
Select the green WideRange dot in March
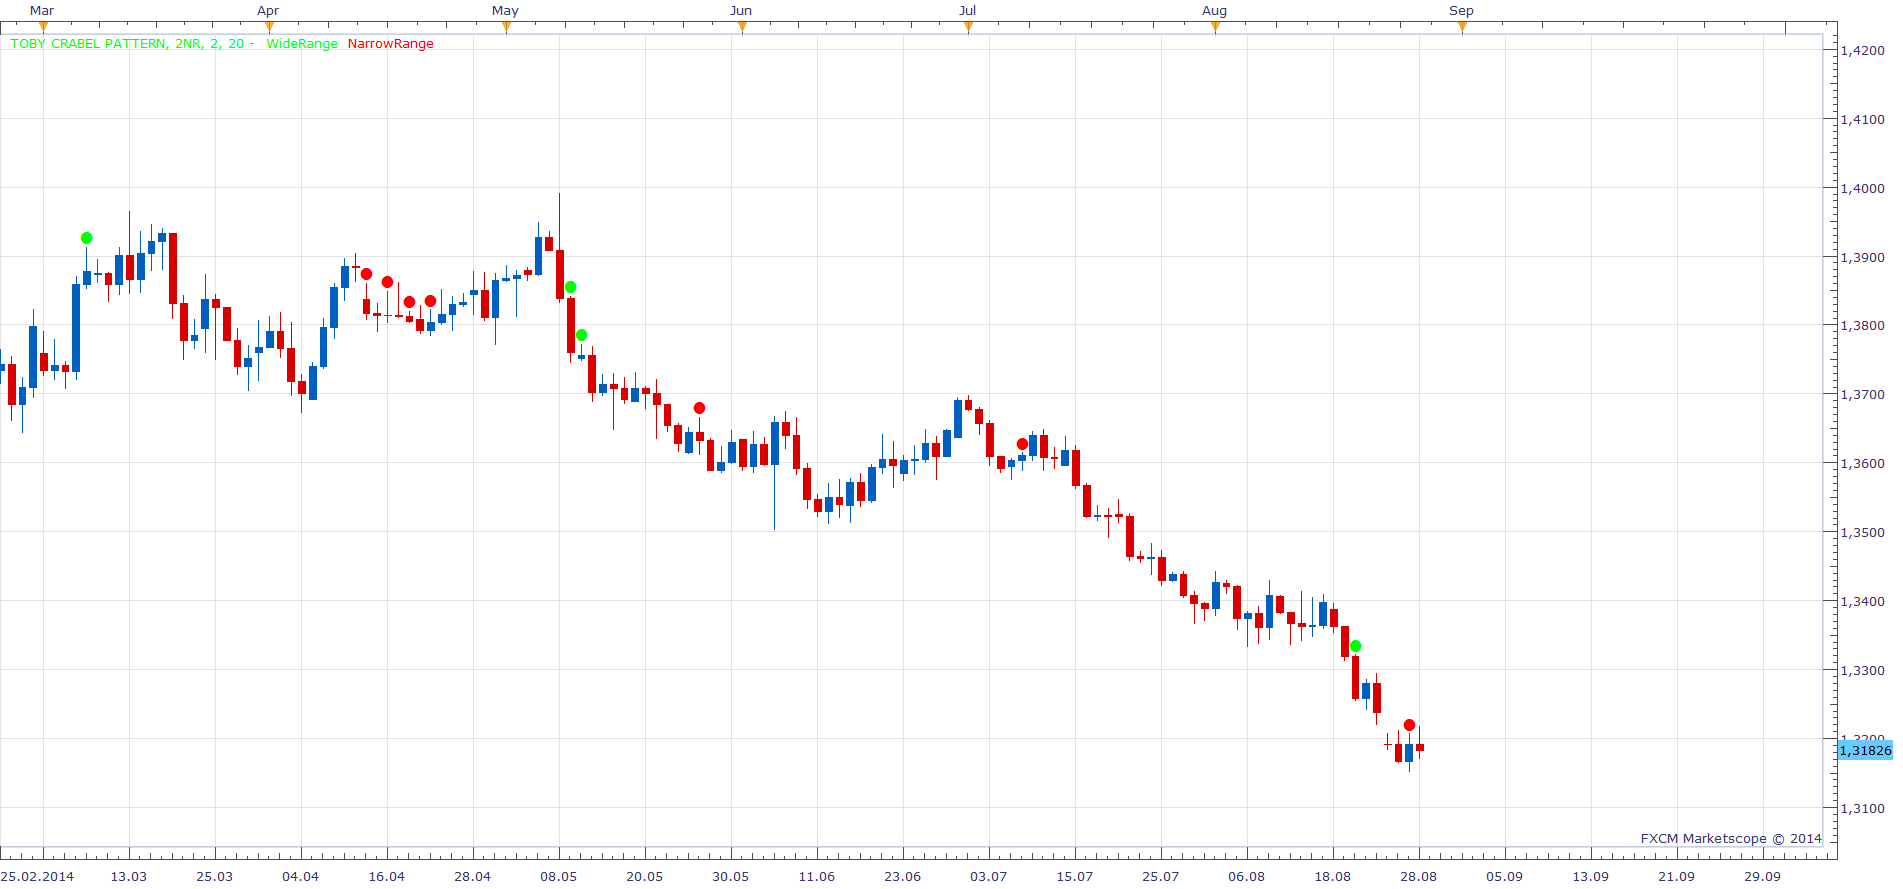(87, 238)
